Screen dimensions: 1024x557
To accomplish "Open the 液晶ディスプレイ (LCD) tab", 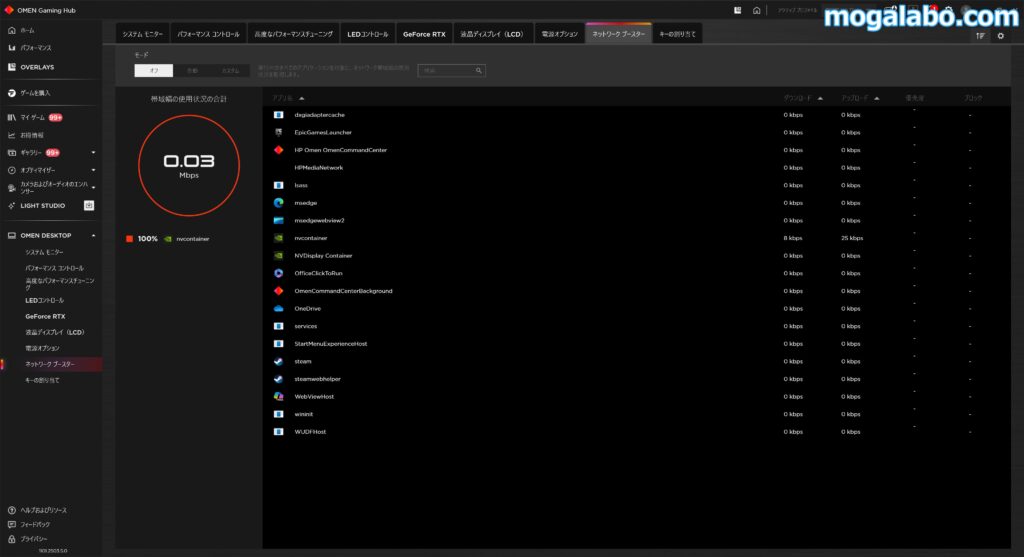I will (x=492, y=34).
